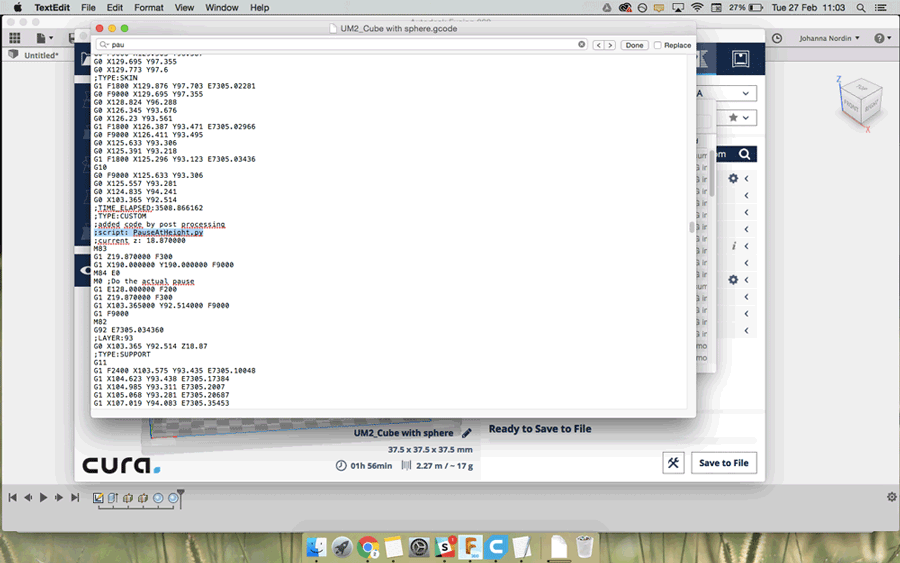Jump to the end of the Fusion timeline
Image resolution: width=900 pixels, height=563 pixels.
tap(75, 498)
